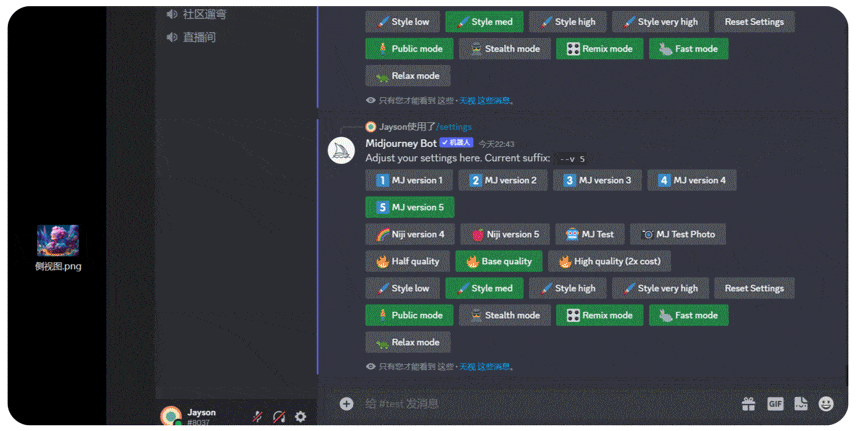Enable Public mode under the 22:43 bot message
This screenshot has height=431, width=856.
409,315
